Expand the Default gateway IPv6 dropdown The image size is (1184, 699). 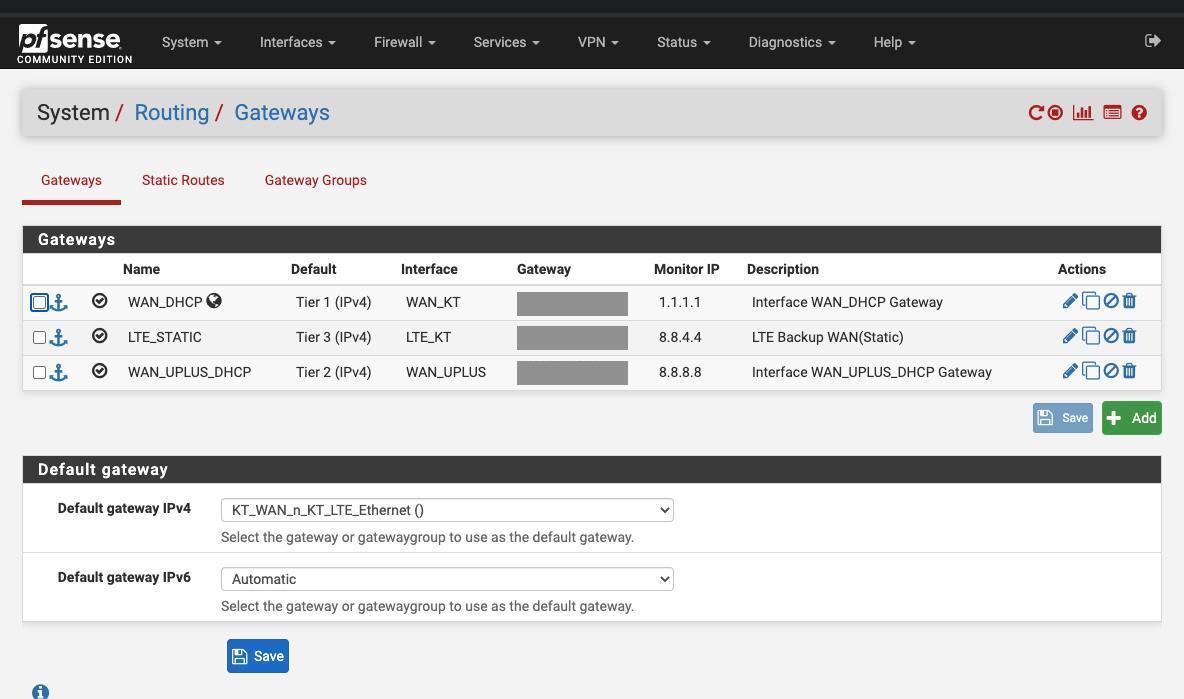[x=447, y=579]
